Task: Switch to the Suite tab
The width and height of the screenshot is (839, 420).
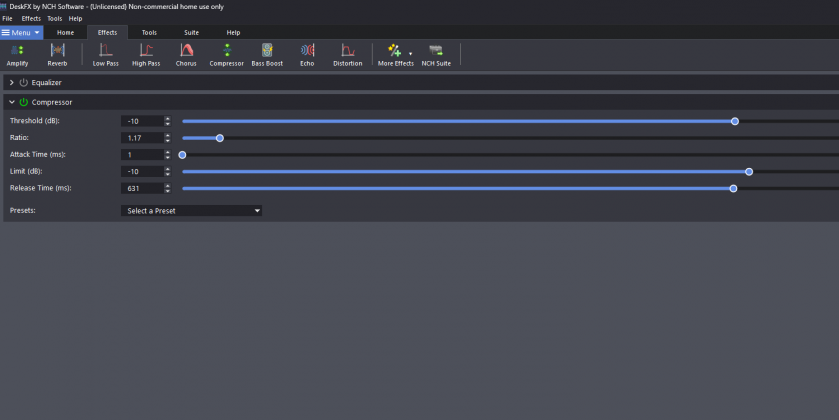Action: (192, 33)
